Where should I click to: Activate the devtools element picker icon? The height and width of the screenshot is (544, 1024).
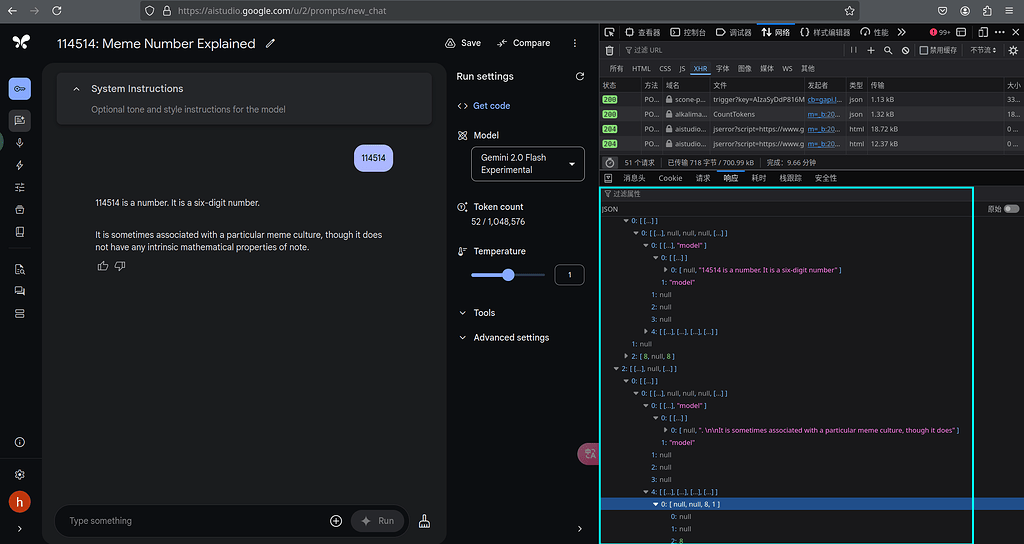pos(609,32)
